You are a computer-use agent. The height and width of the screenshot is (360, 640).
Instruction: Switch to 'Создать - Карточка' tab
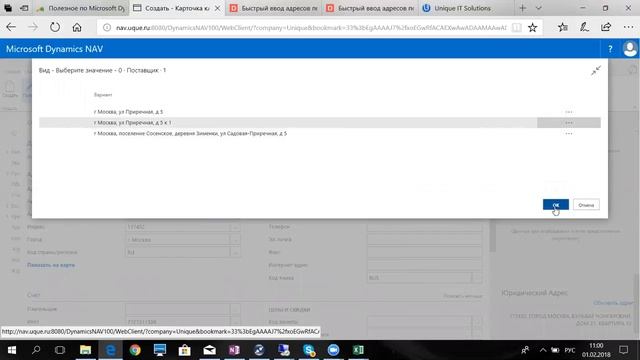(171, 8)
